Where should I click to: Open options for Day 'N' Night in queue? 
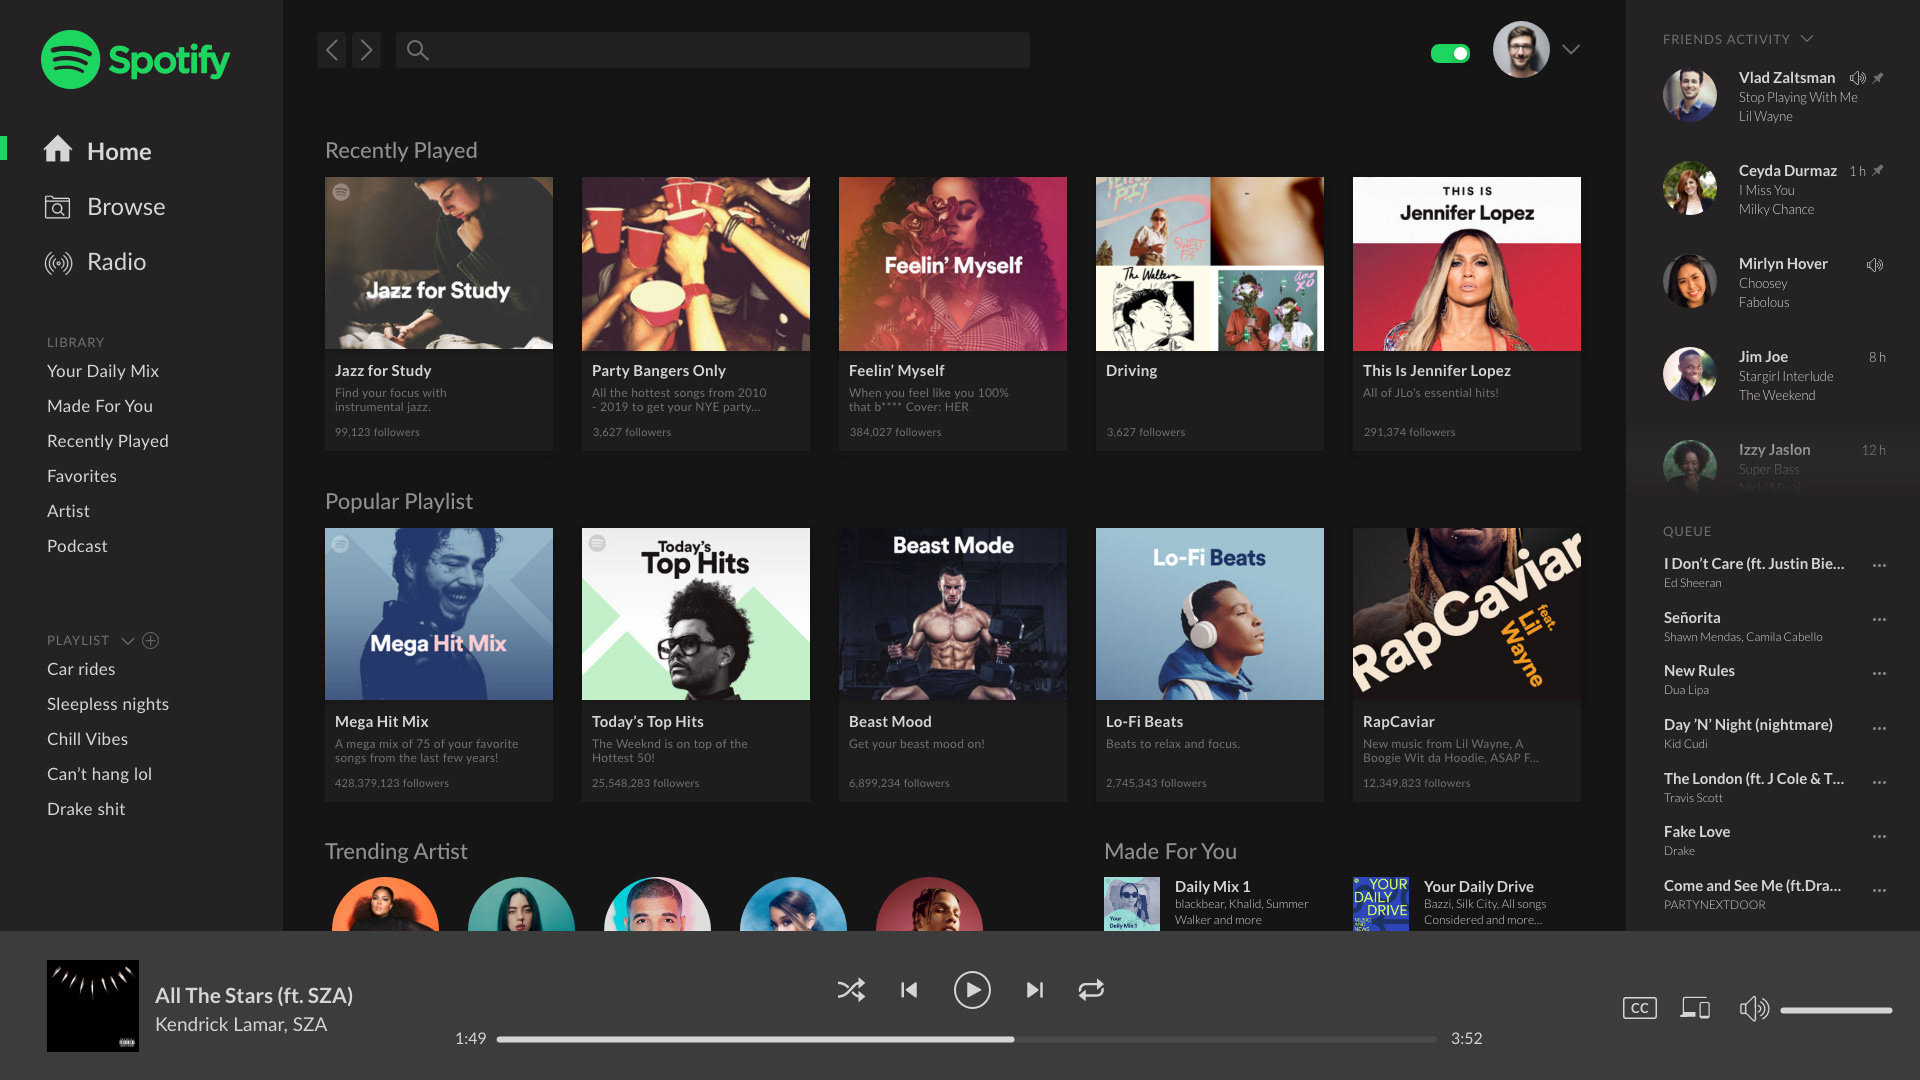[1879, 728]
